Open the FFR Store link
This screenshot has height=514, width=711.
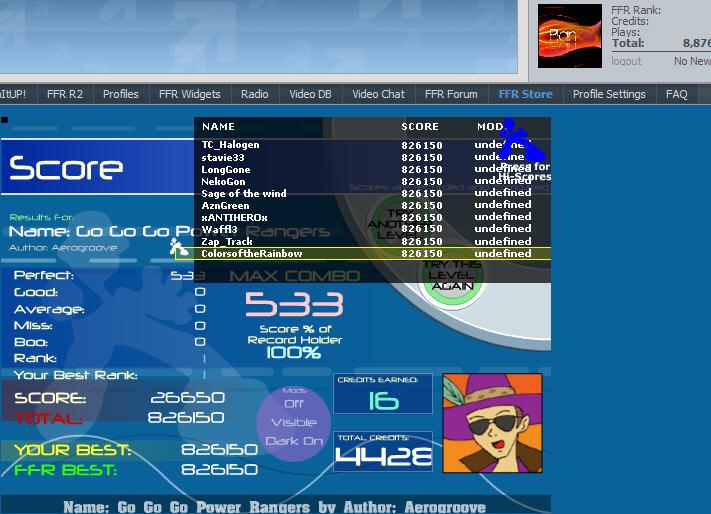pyautogui.click(x=526, y=94)
